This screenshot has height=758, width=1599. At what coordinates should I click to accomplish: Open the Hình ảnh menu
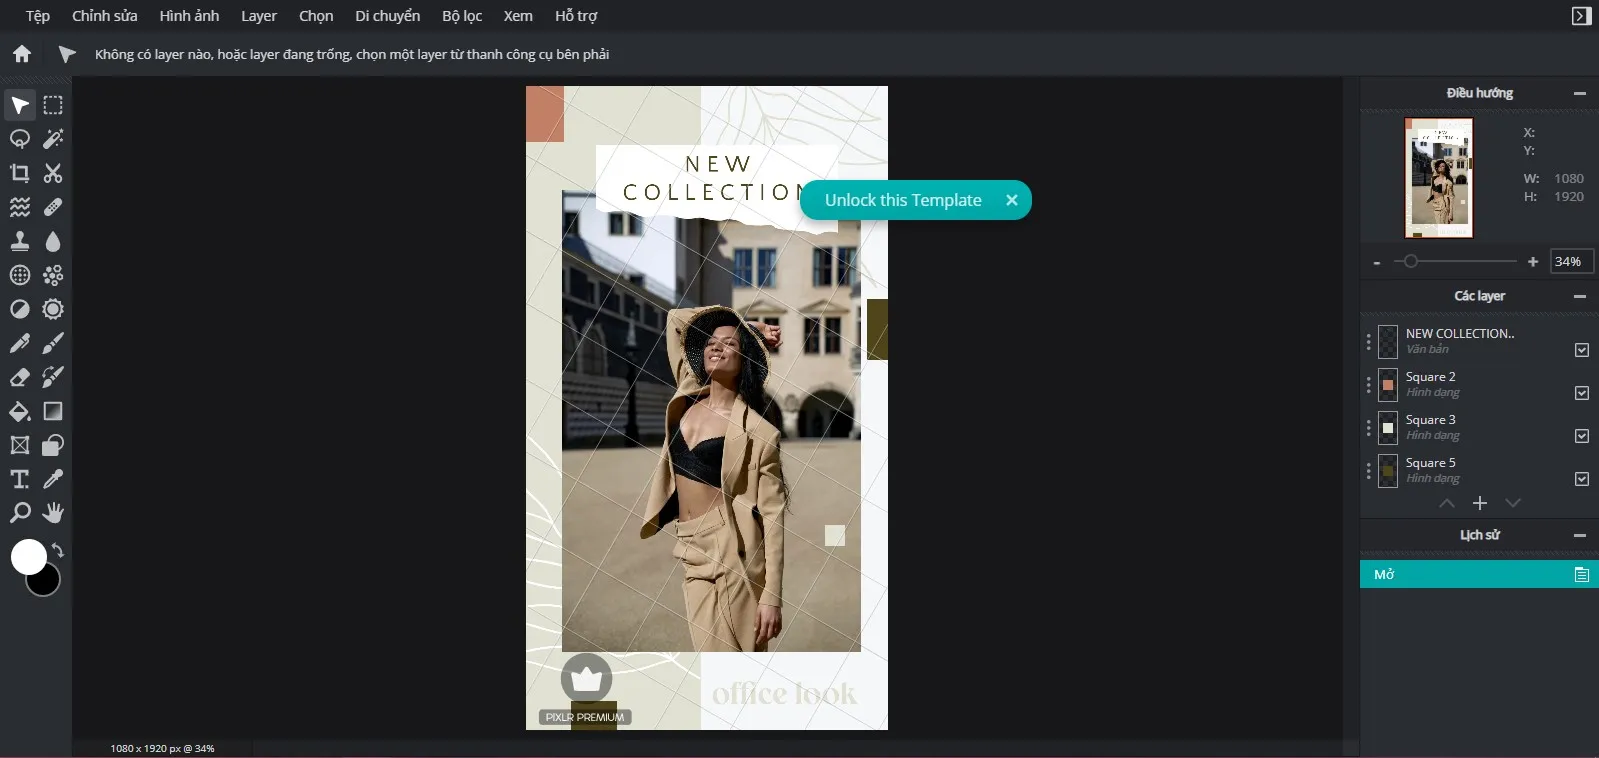coord(189,16)
